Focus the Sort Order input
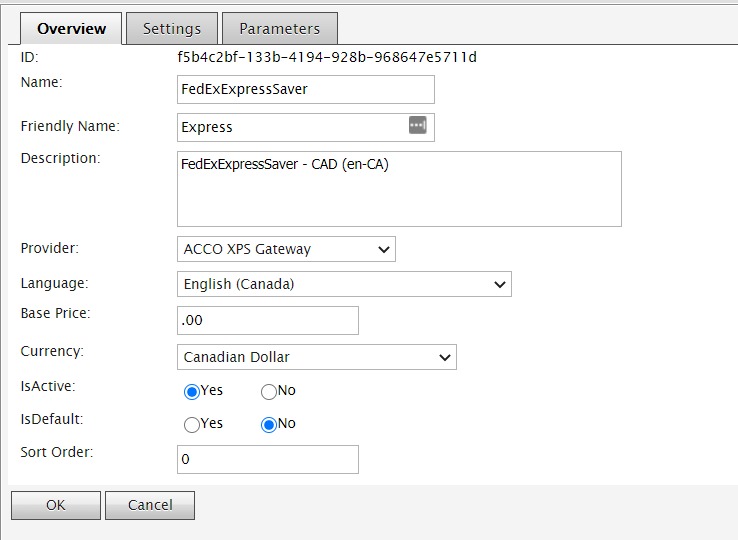The image size is (738, 540). point(267,460)
